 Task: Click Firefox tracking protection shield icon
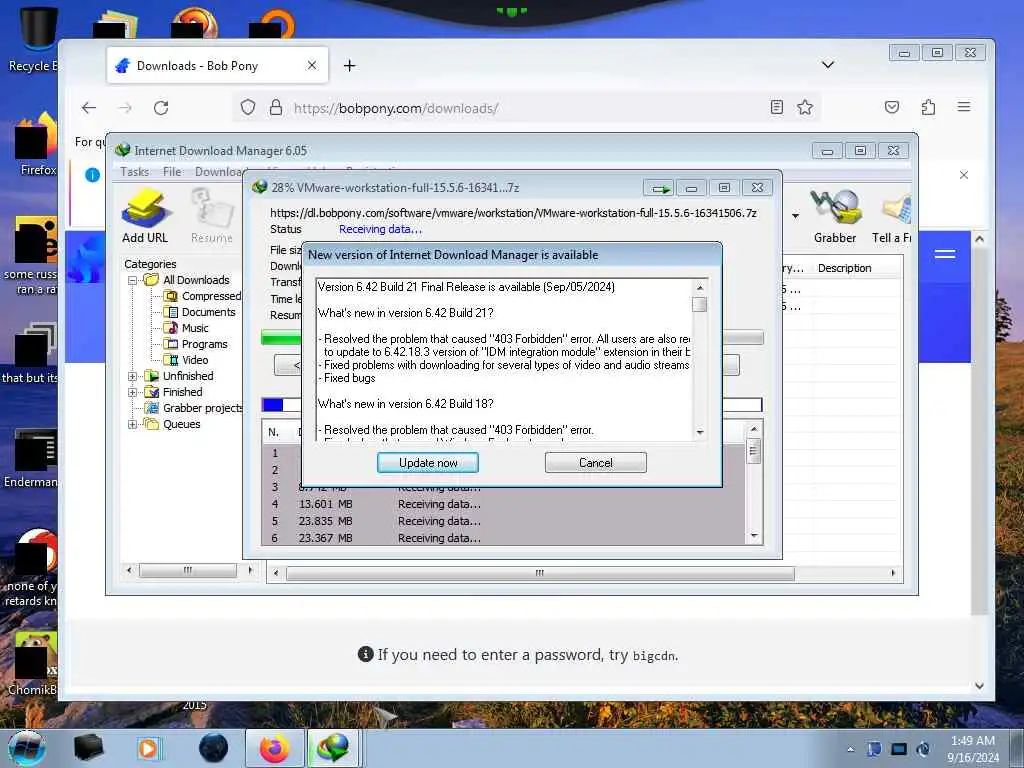click(248, 107)
